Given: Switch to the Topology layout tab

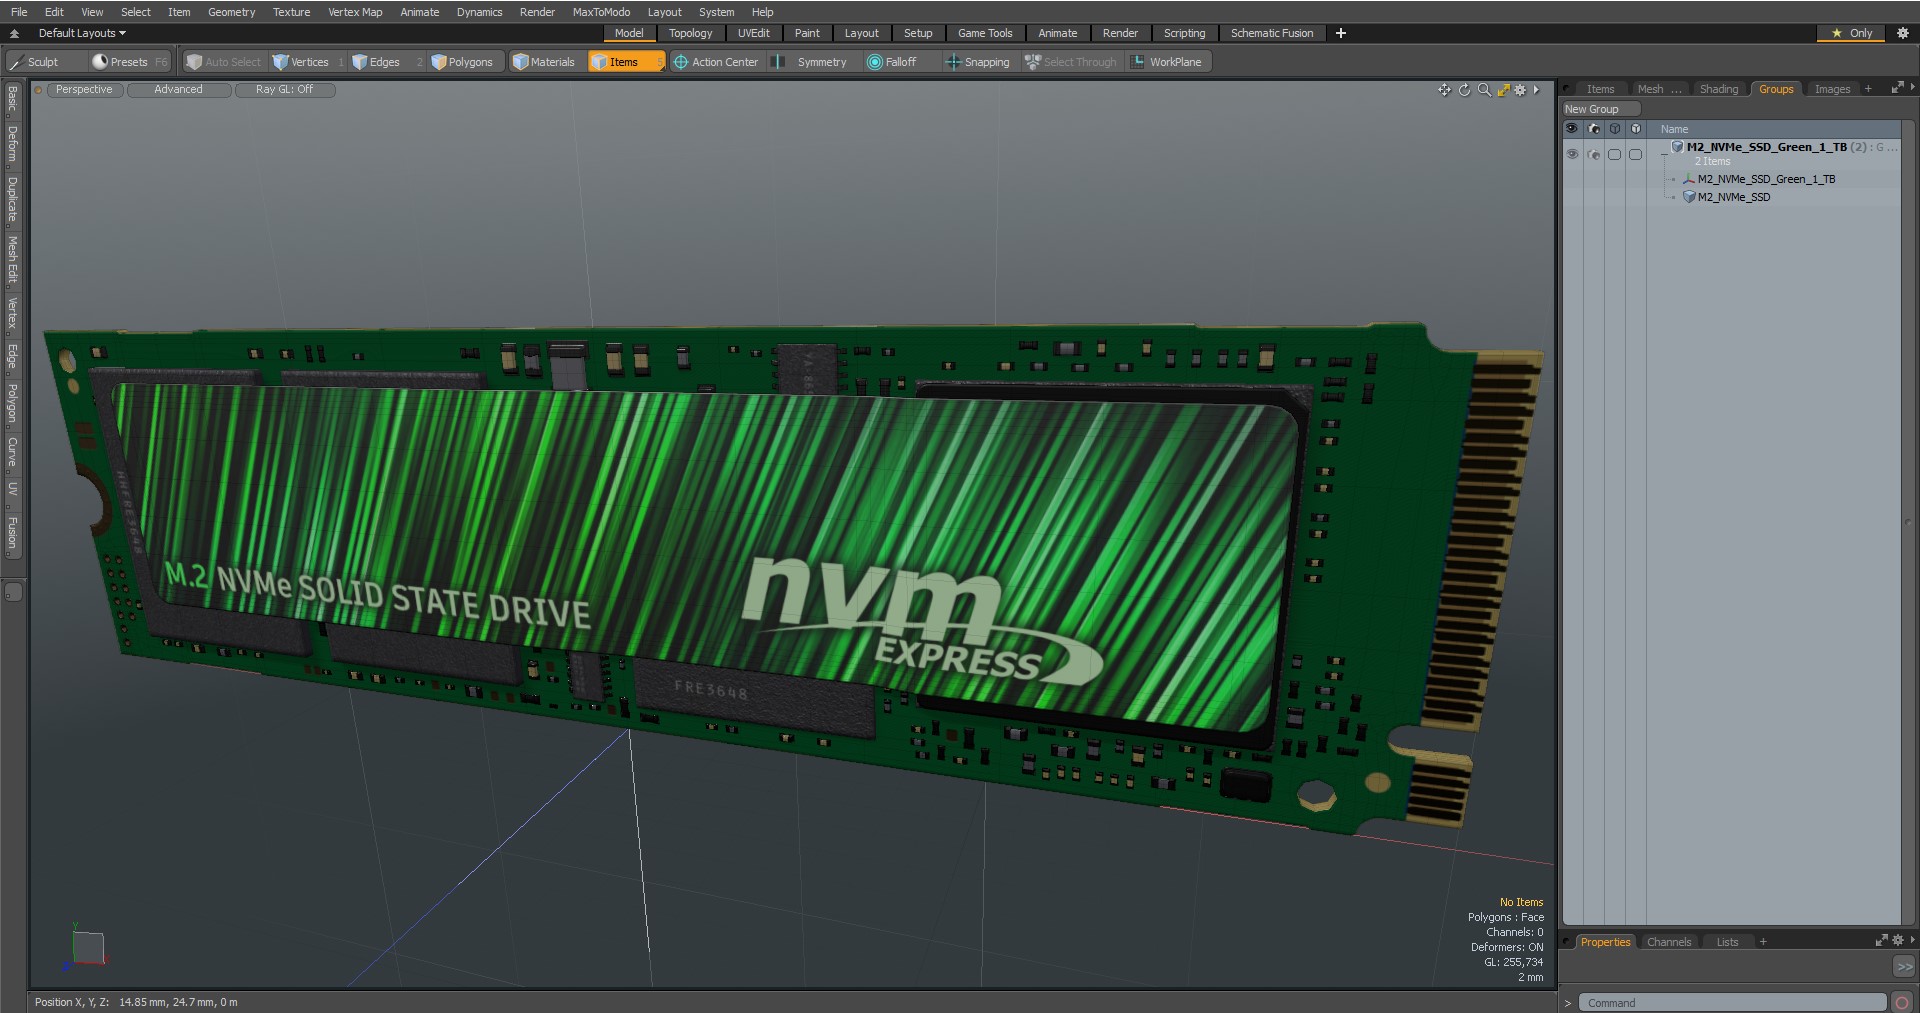Looking at the screenshot, I should (690, 33).
